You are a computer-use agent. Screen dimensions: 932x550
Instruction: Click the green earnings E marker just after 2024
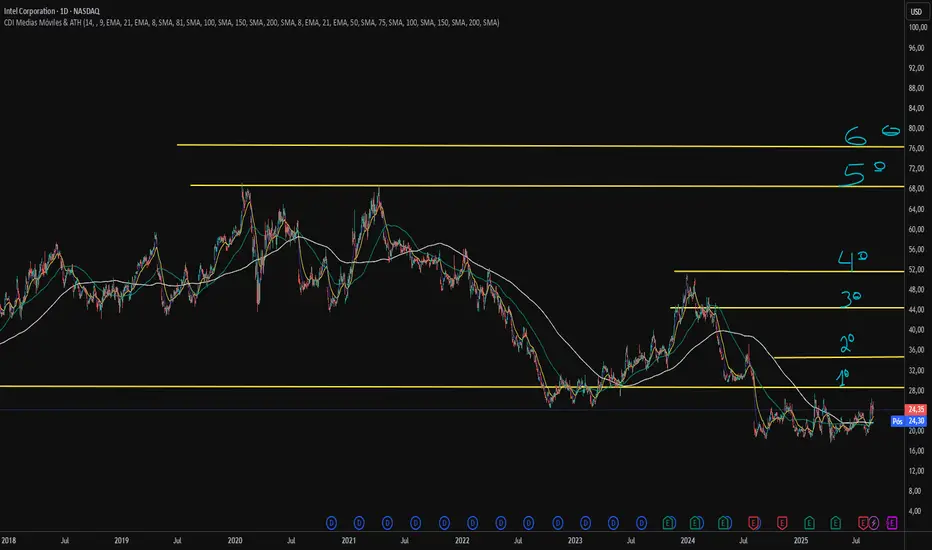696,523
